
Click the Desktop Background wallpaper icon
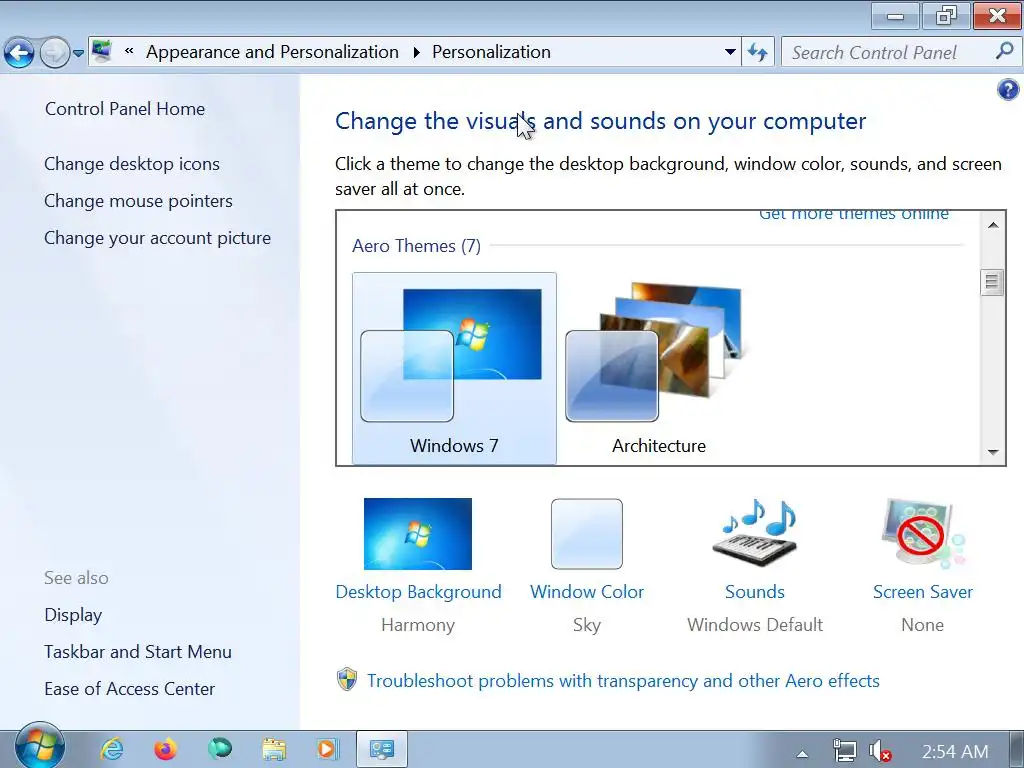coord(418,534)
